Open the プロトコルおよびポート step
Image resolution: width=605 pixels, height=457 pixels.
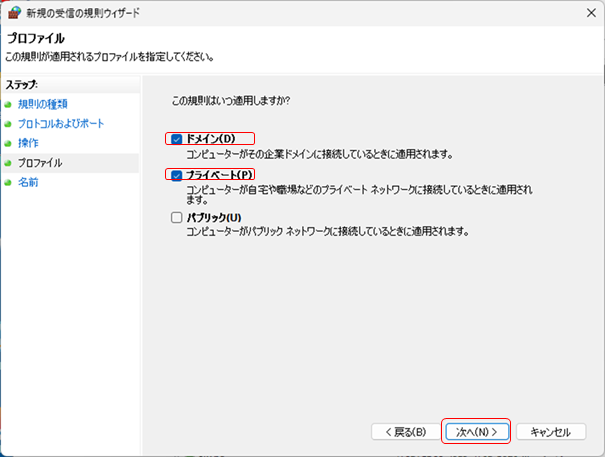coord(60,123)
